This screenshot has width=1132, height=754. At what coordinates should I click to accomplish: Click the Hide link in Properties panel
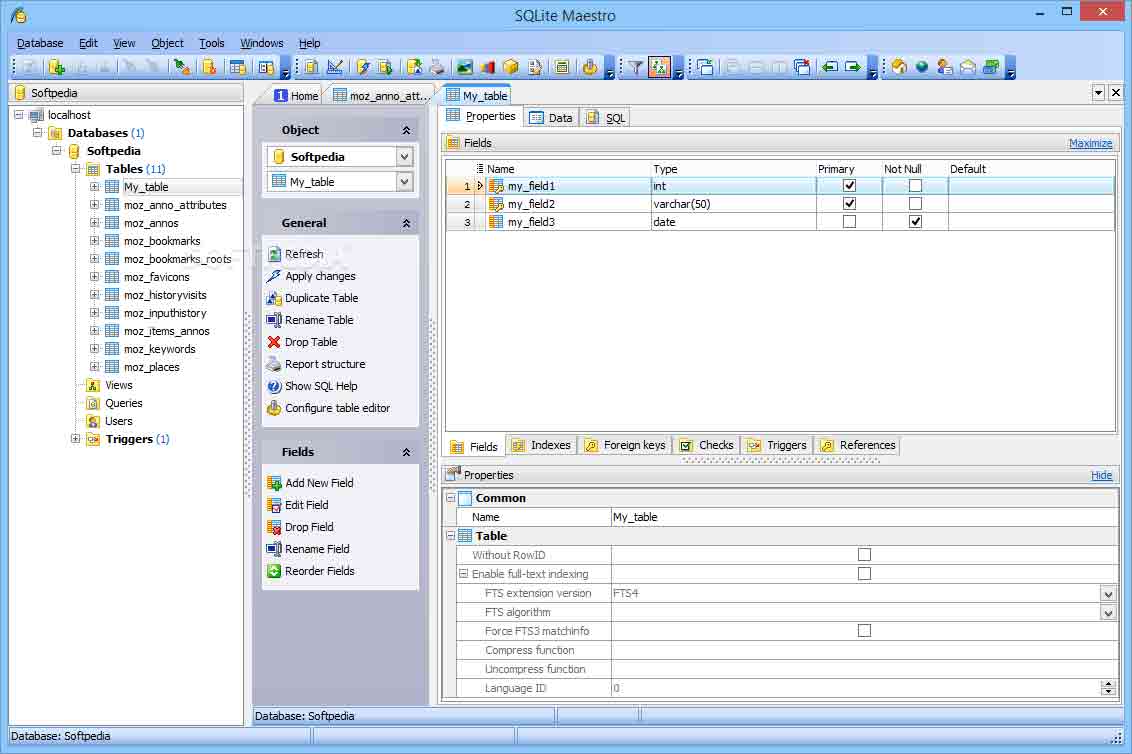coord(1101,475)
